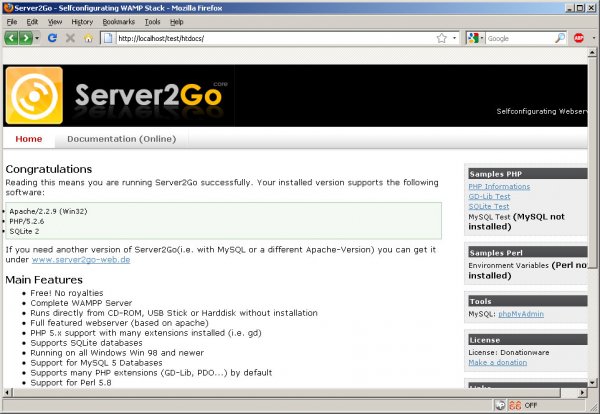This screenshot has width=600, height=414.
Task: Open the Help menu
Action: coord(177,22)
